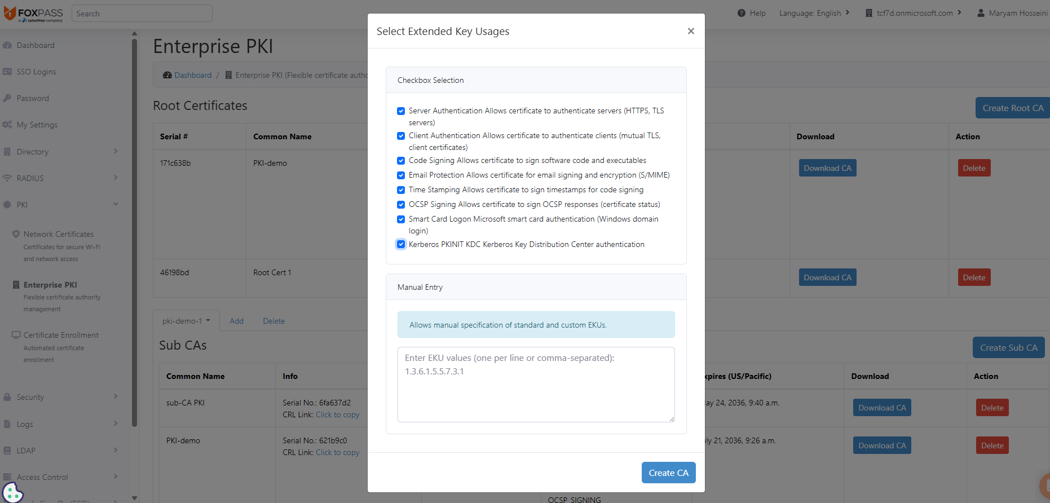This screenshot has width=1050, height=503.
Task: Expand the LDAP sidebar menu
Action: pyautogui.click(x=115, y=450)
